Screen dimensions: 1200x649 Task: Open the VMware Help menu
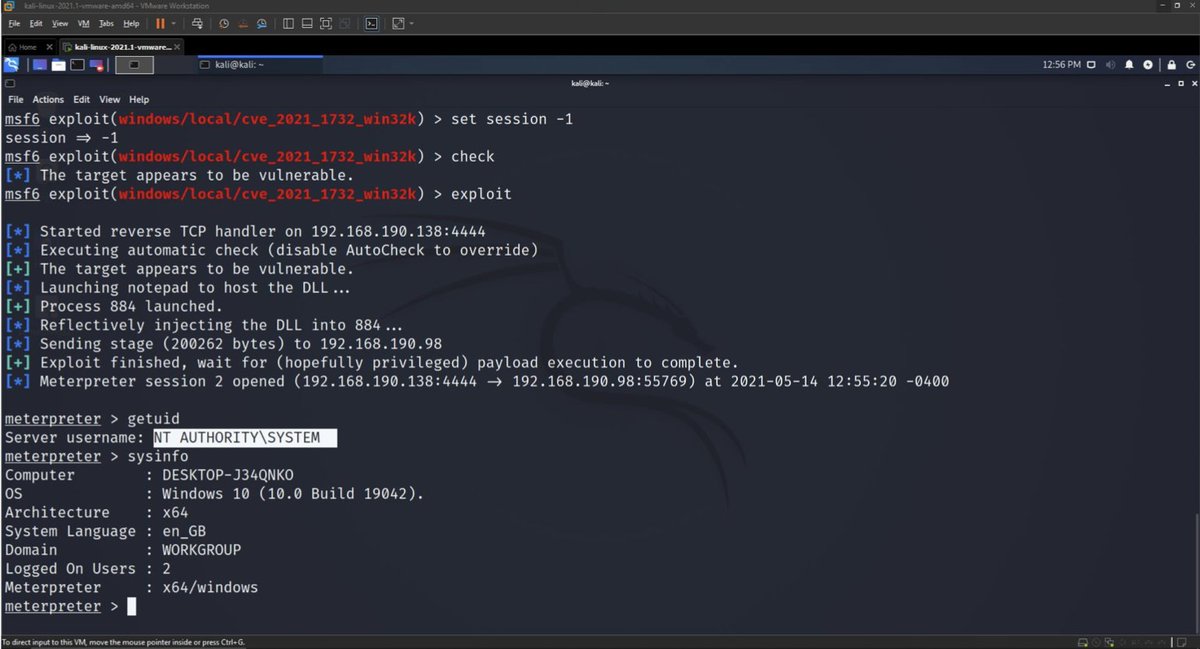point(131,23)
